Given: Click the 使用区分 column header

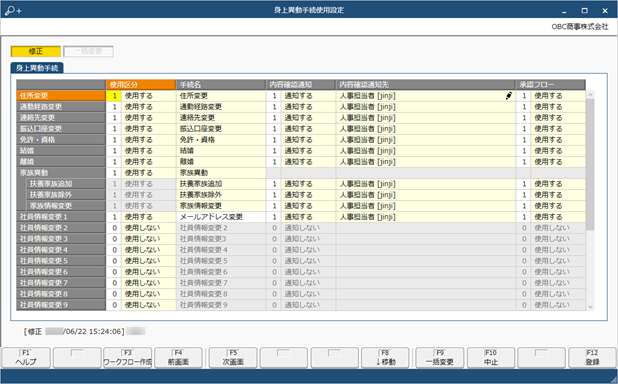Looking at the screenshot, I should click(x=141, y=85).
